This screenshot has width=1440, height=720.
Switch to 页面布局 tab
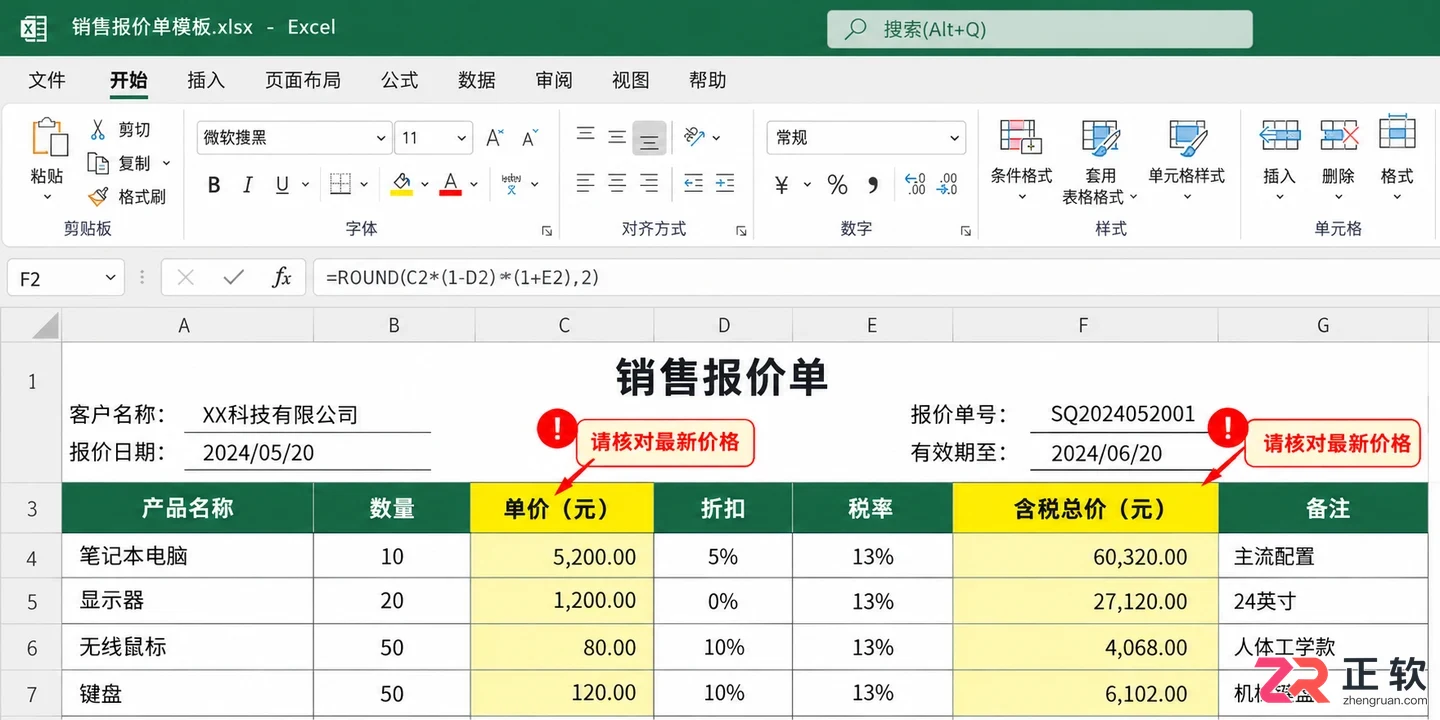point(303,80)
